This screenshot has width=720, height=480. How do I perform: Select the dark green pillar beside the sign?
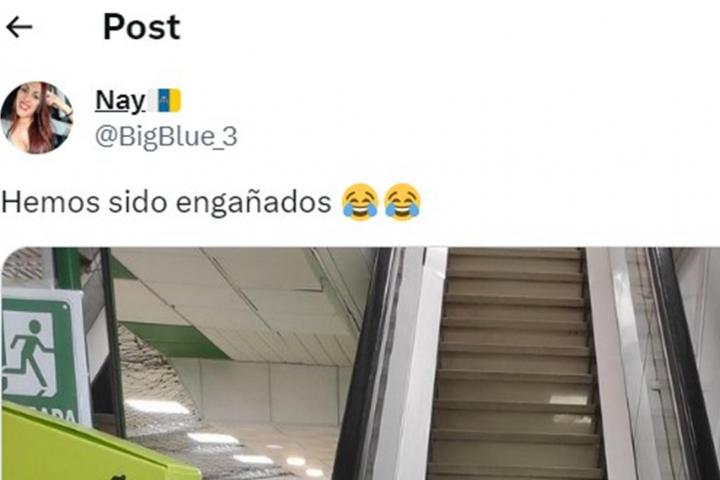113,342
